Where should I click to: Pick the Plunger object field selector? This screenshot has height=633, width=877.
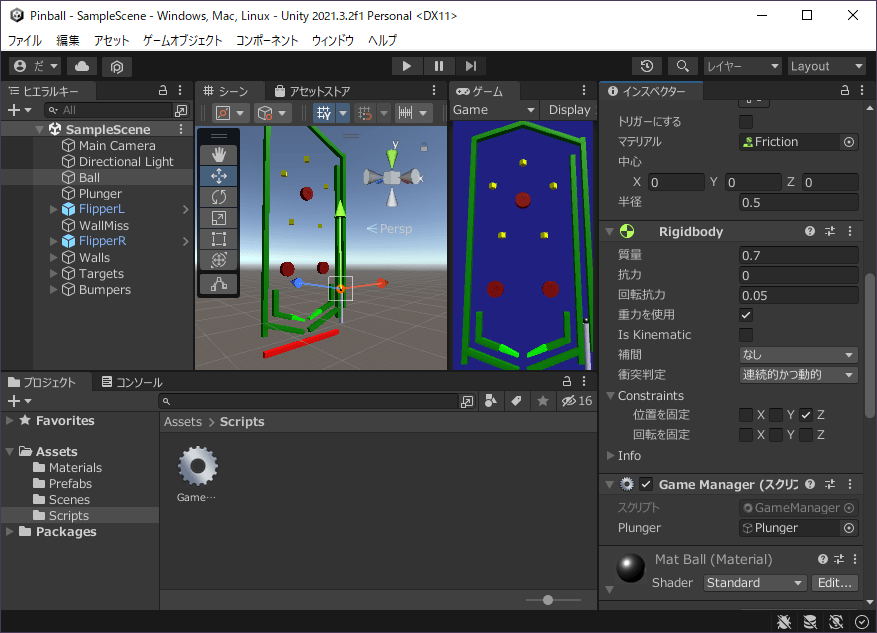click(x=848, y=528)
